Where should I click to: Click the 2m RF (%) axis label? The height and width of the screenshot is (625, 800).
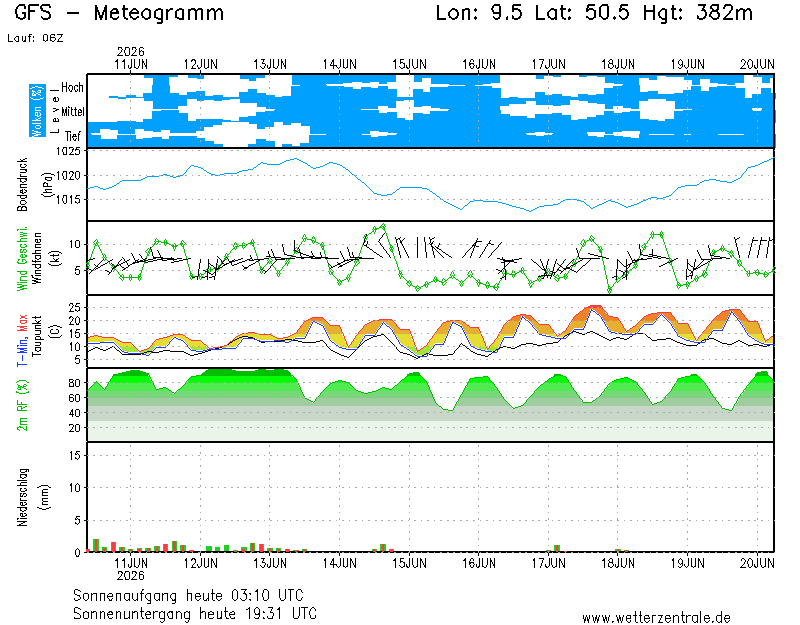(22, 405)
